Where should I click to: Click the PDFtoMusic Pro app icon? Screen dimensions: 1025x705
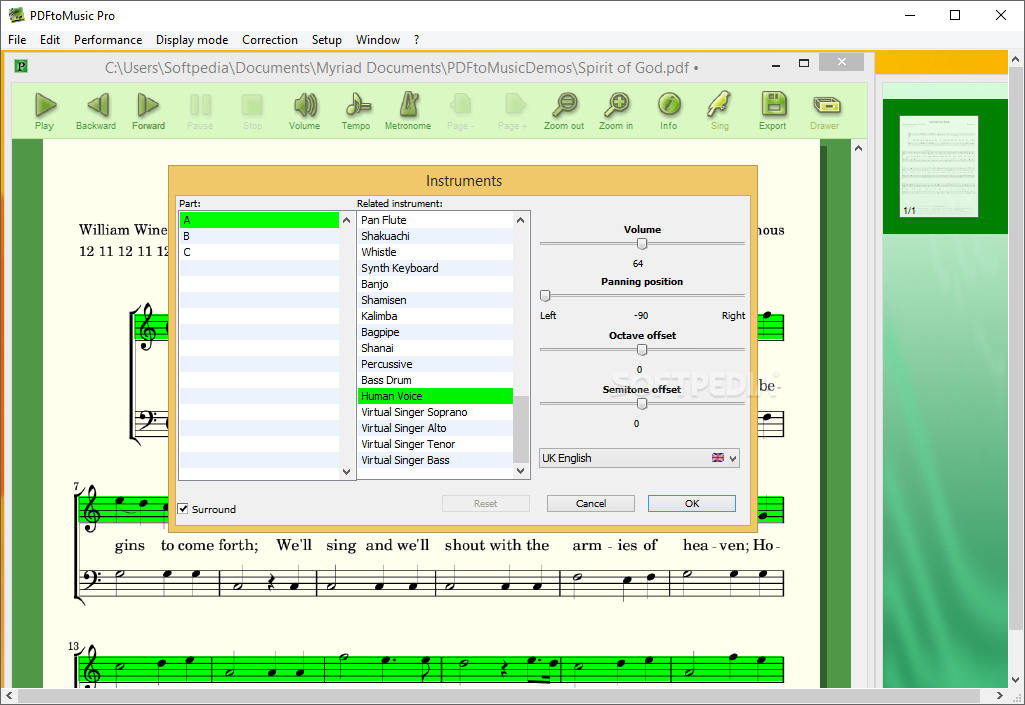(x=16, y=15)
